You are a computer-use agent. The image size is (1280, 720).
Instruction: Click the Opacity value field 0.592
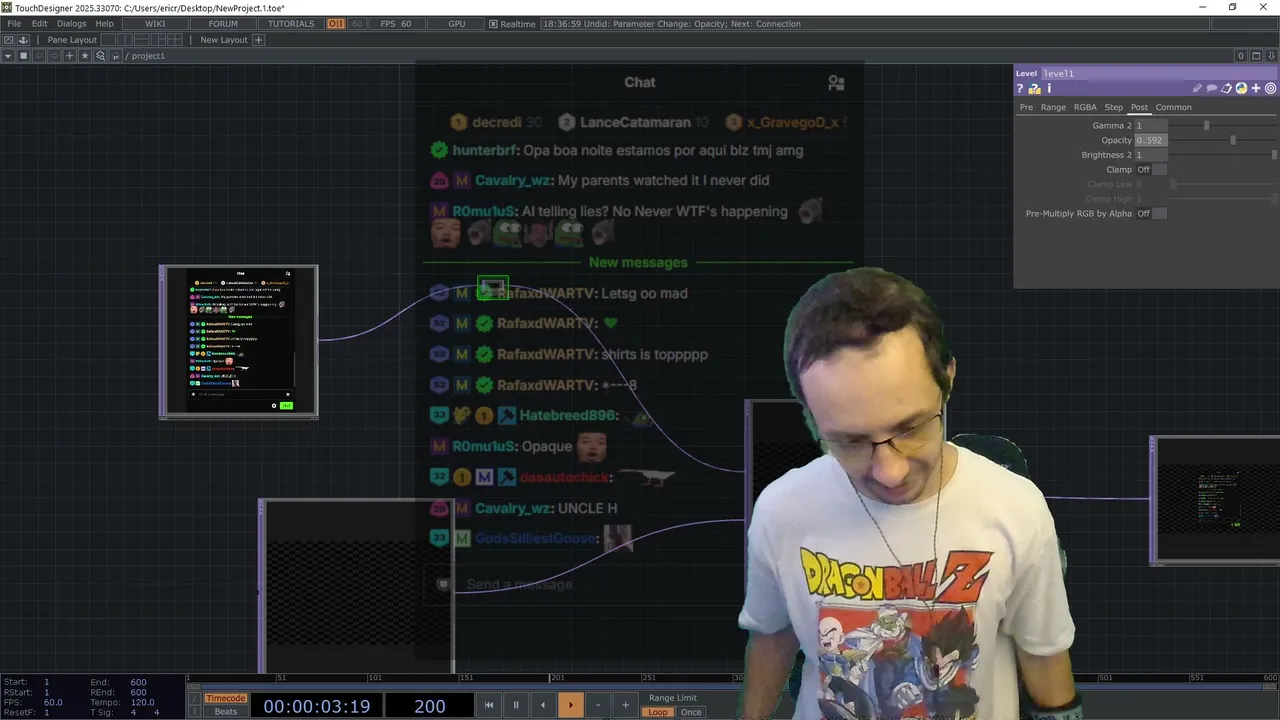(x=1151, y=141)
